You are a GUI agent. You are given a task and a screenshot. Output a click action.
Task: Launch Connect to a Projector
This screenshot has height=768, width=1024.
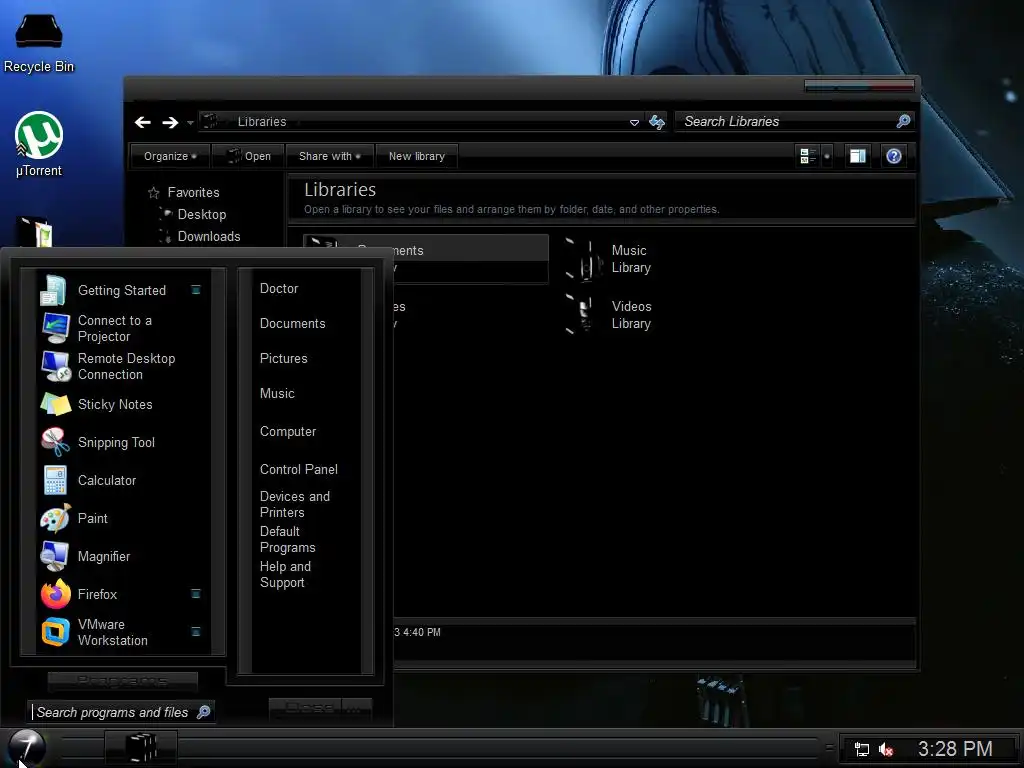tap(121, 328)
